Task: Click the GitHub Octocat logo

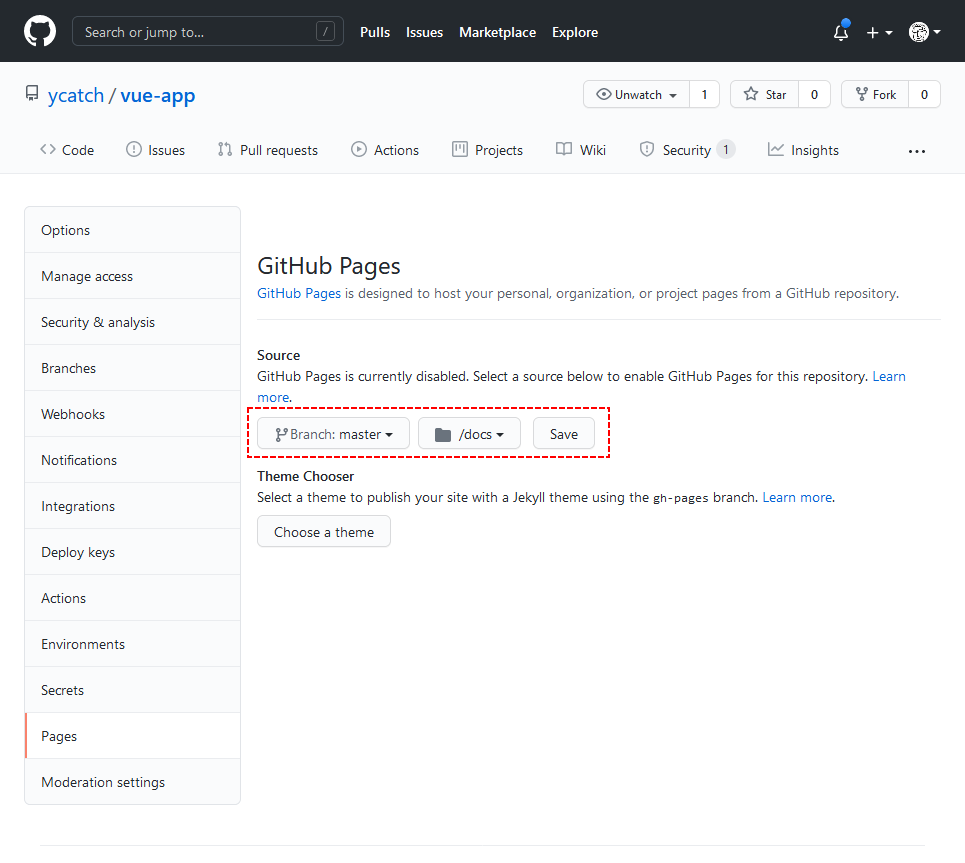Action: [40, 32]
